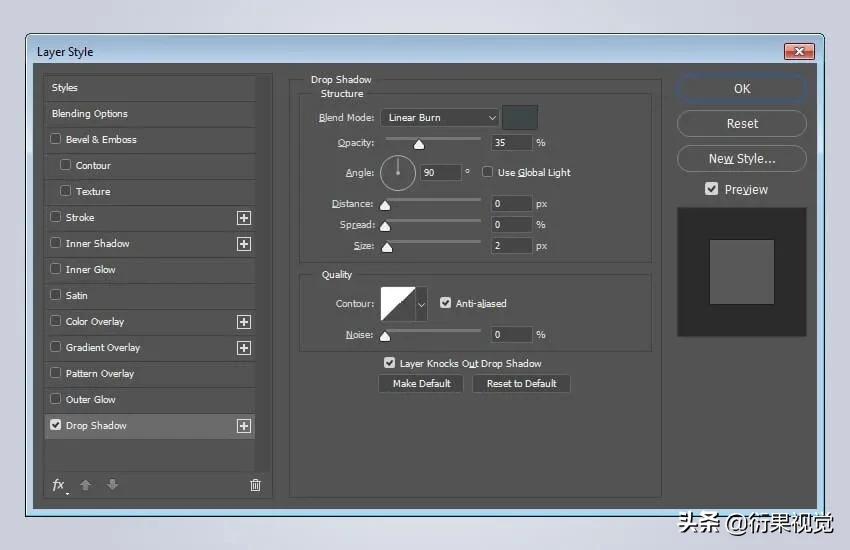Viewport: 850px width, 550px height.
Task: Click the Size value field
Action: [511, 245]
